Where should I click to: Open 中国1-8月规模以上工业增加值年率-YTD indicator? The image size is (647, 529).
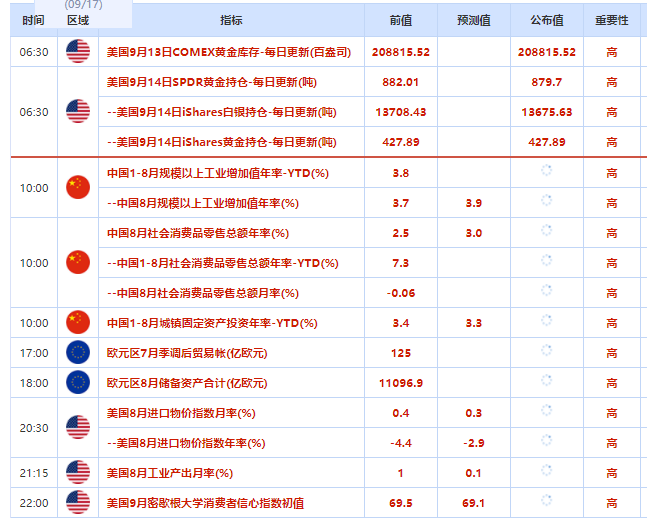pos(218,173)
